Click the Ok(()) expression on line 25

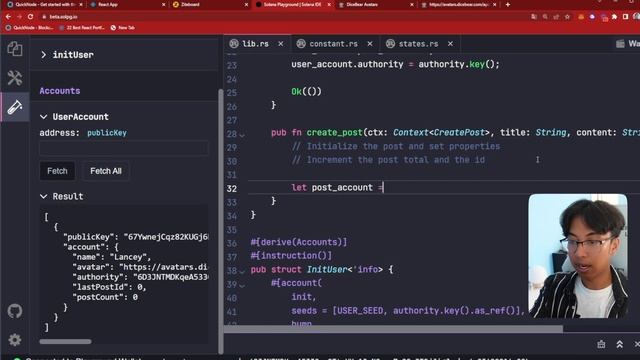coord(307,91)
